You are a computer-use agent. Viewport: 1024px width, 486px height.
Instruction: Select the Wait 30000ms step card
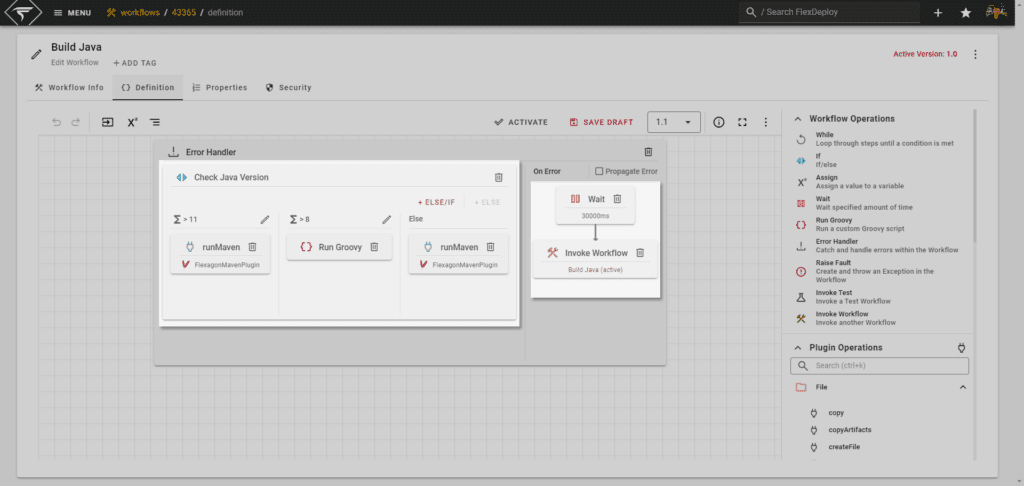595,205
